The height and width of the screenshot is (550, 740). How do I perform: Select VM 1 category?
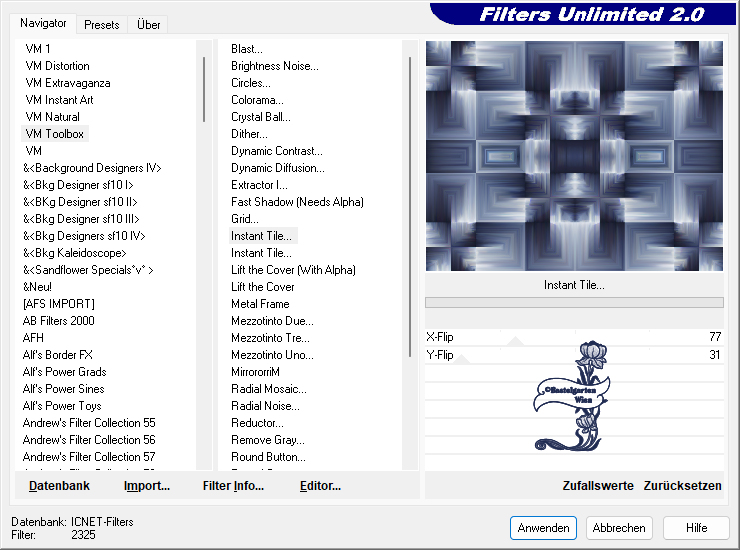tap(38, 49)
